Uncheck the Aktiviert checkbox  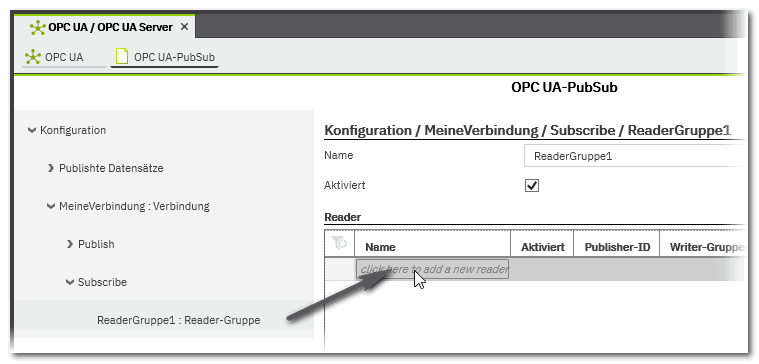pos(532,185)
